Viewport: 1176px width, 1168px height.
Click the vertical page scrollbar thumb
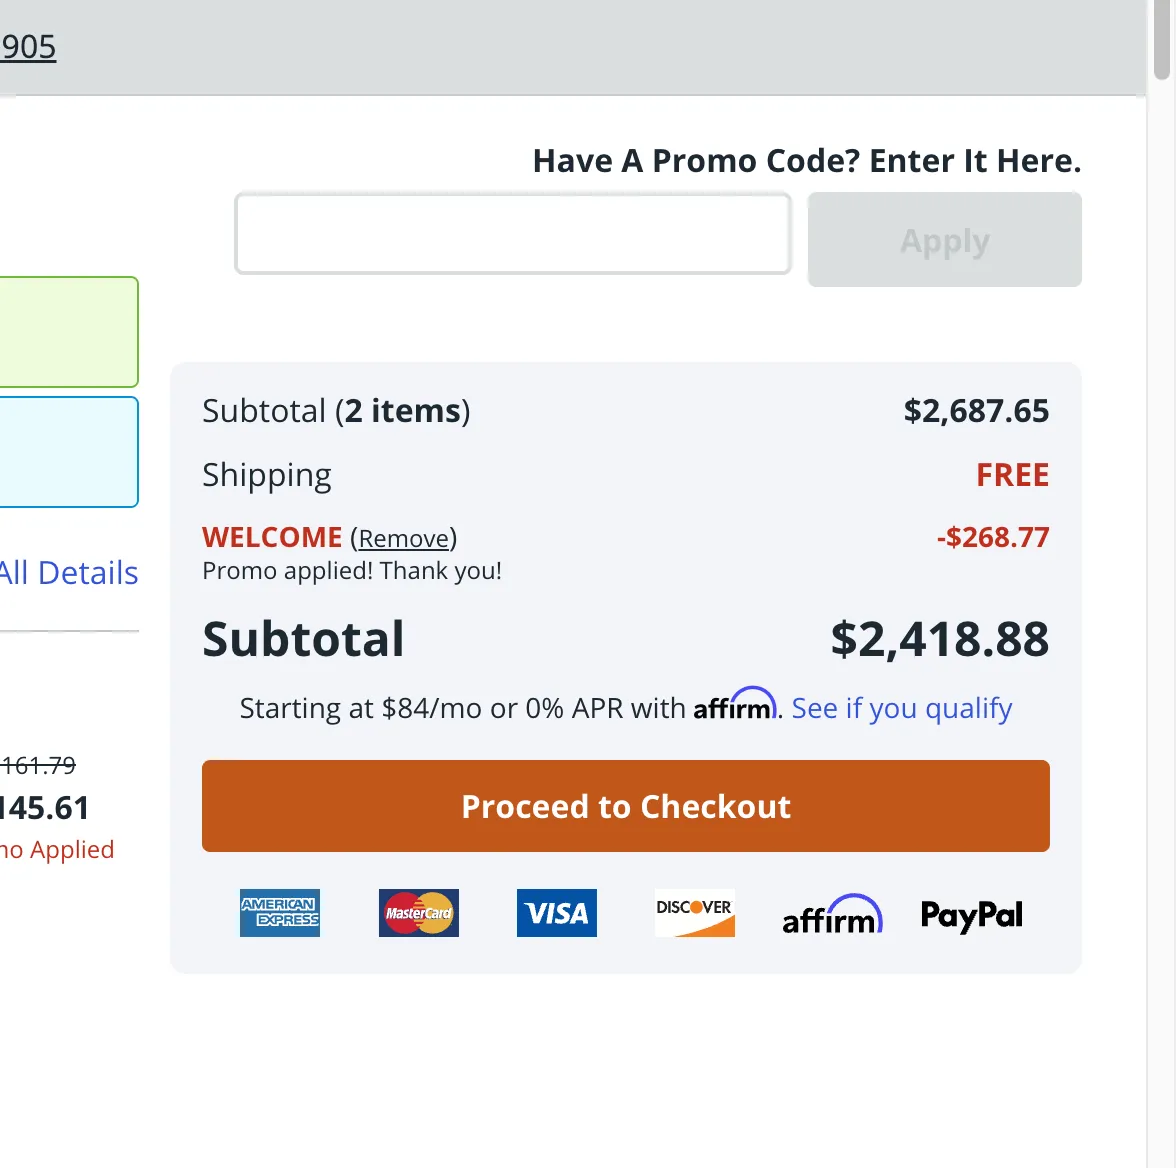(1161, 40)
